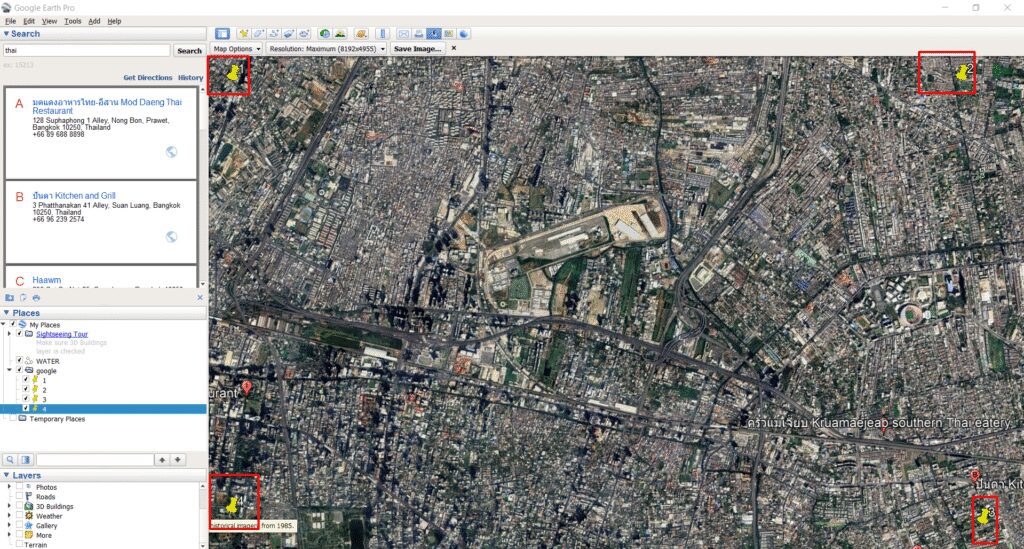
Task: Click yellow pushpin 4 on the map
Action: click(232, 505)
